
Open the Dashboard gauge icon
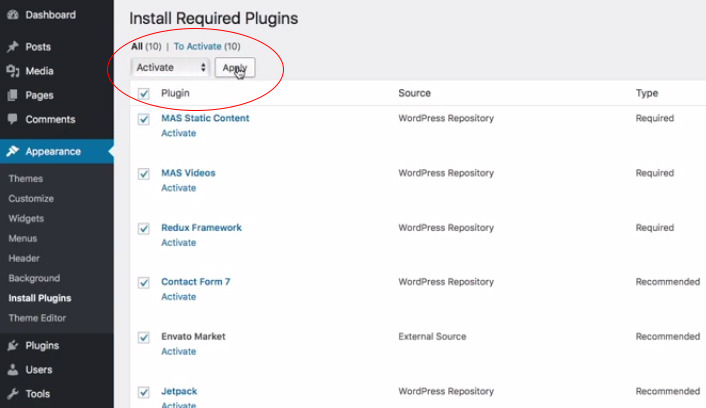(13, 14)
